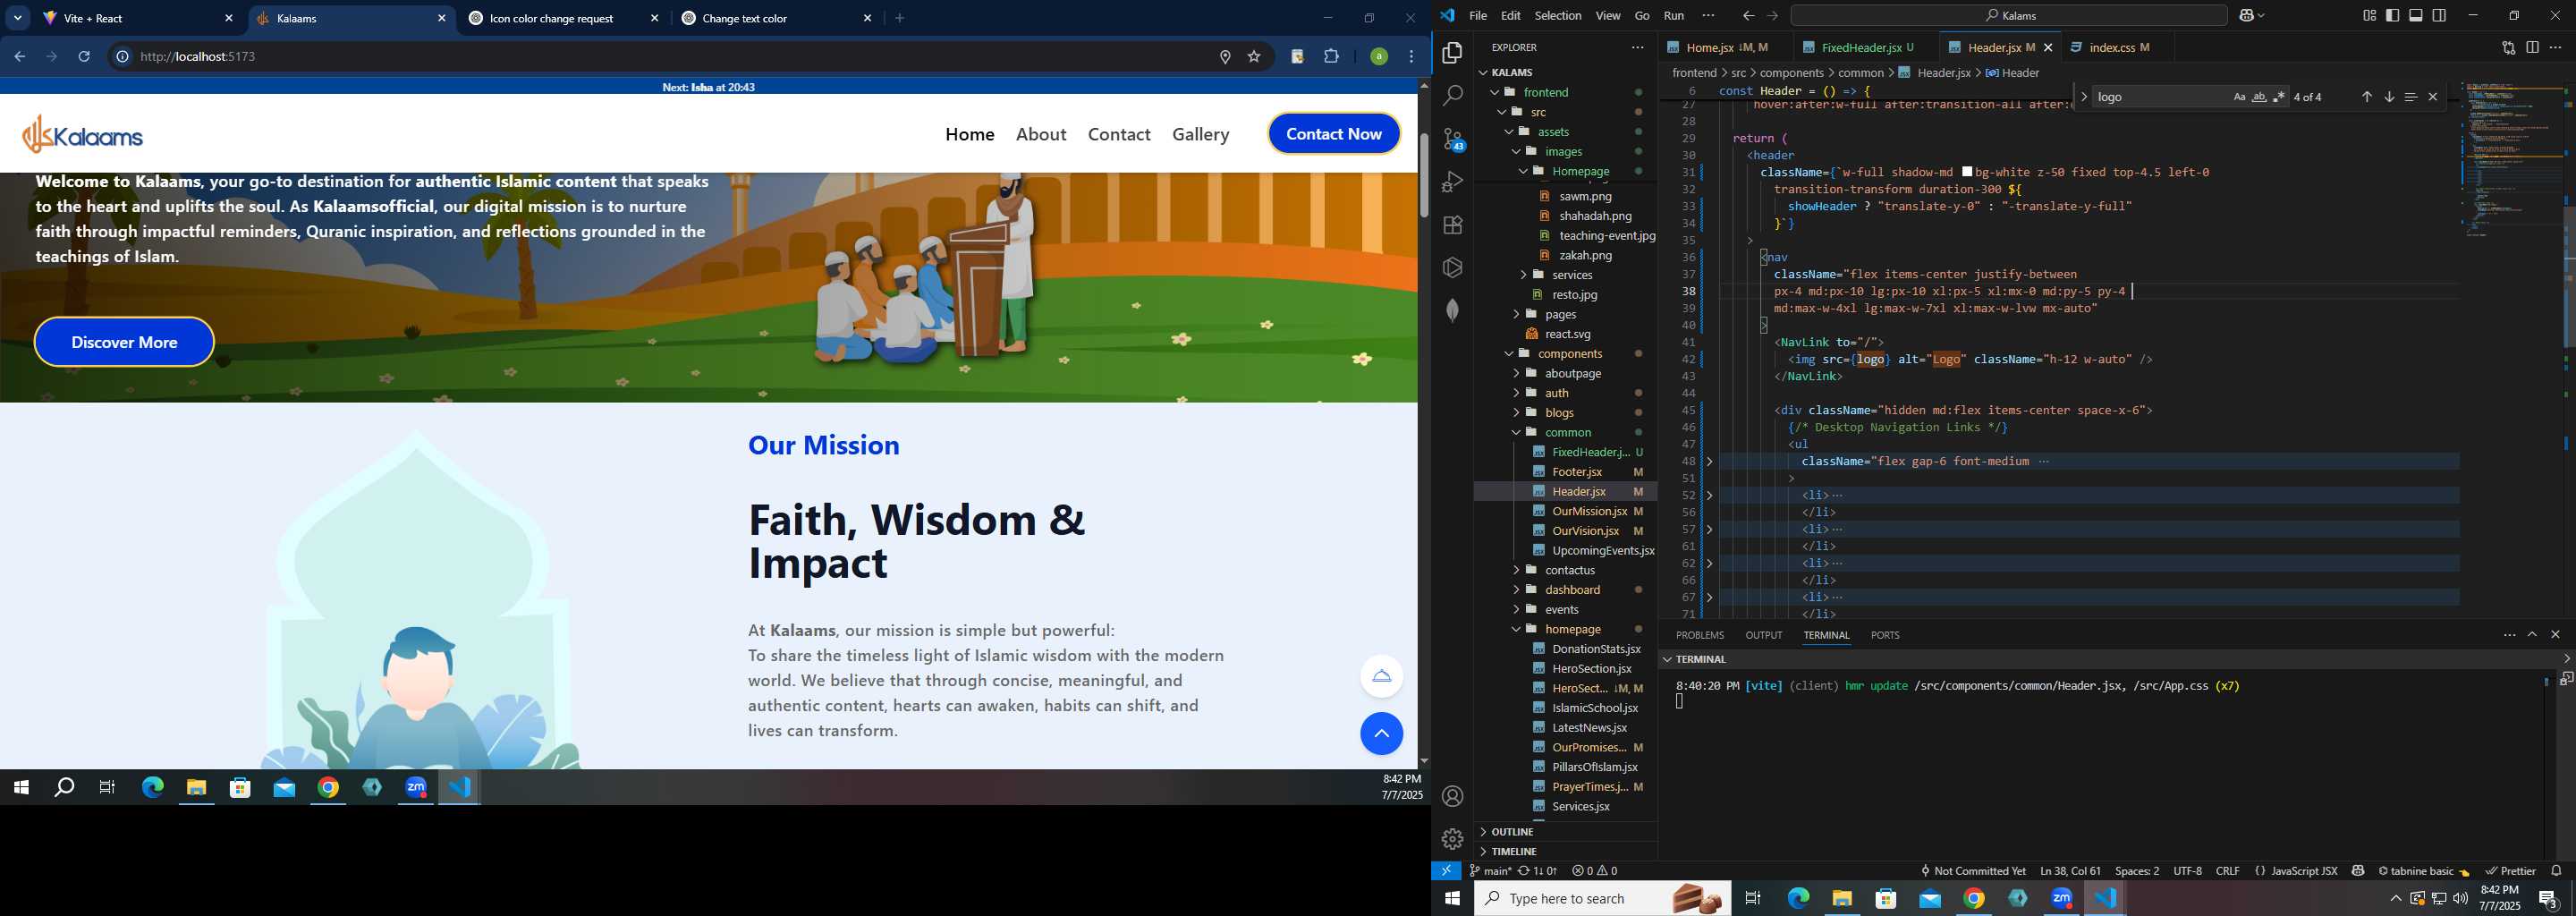Open Copilot chat icon in title bar
The width and height of the screenshot is (2576, 916).
tap(2247, 16)
